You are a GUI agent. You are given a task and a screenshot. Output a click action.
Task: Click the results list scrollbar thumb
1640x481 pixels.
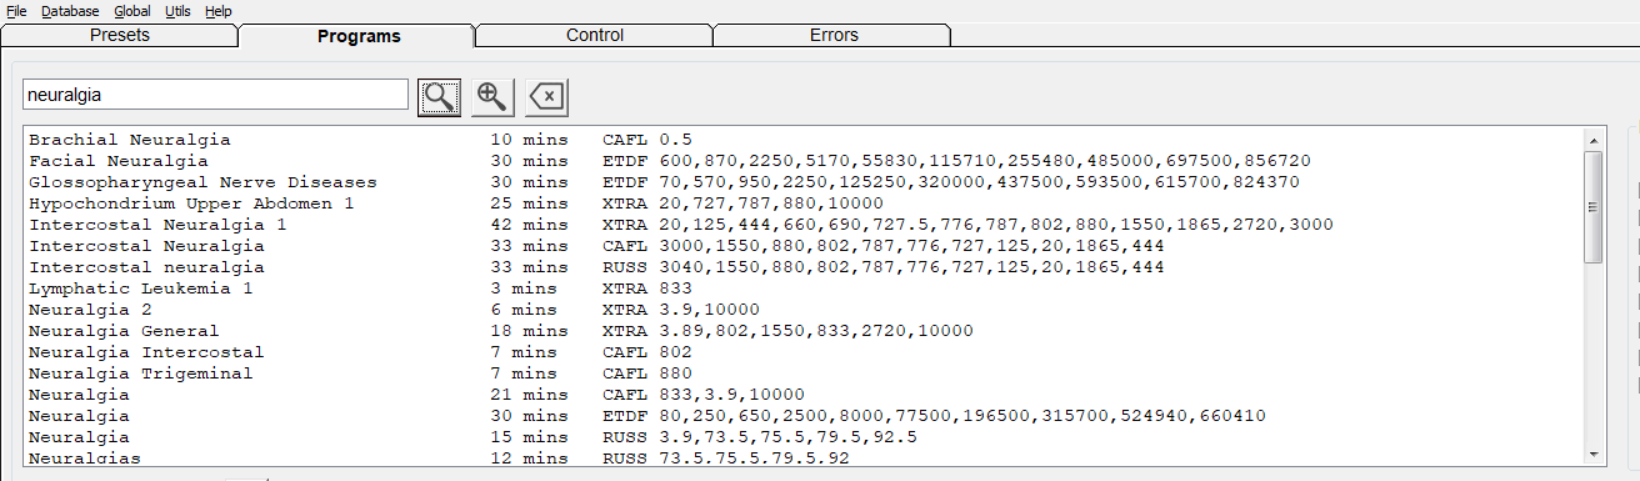pos(1593,207)
